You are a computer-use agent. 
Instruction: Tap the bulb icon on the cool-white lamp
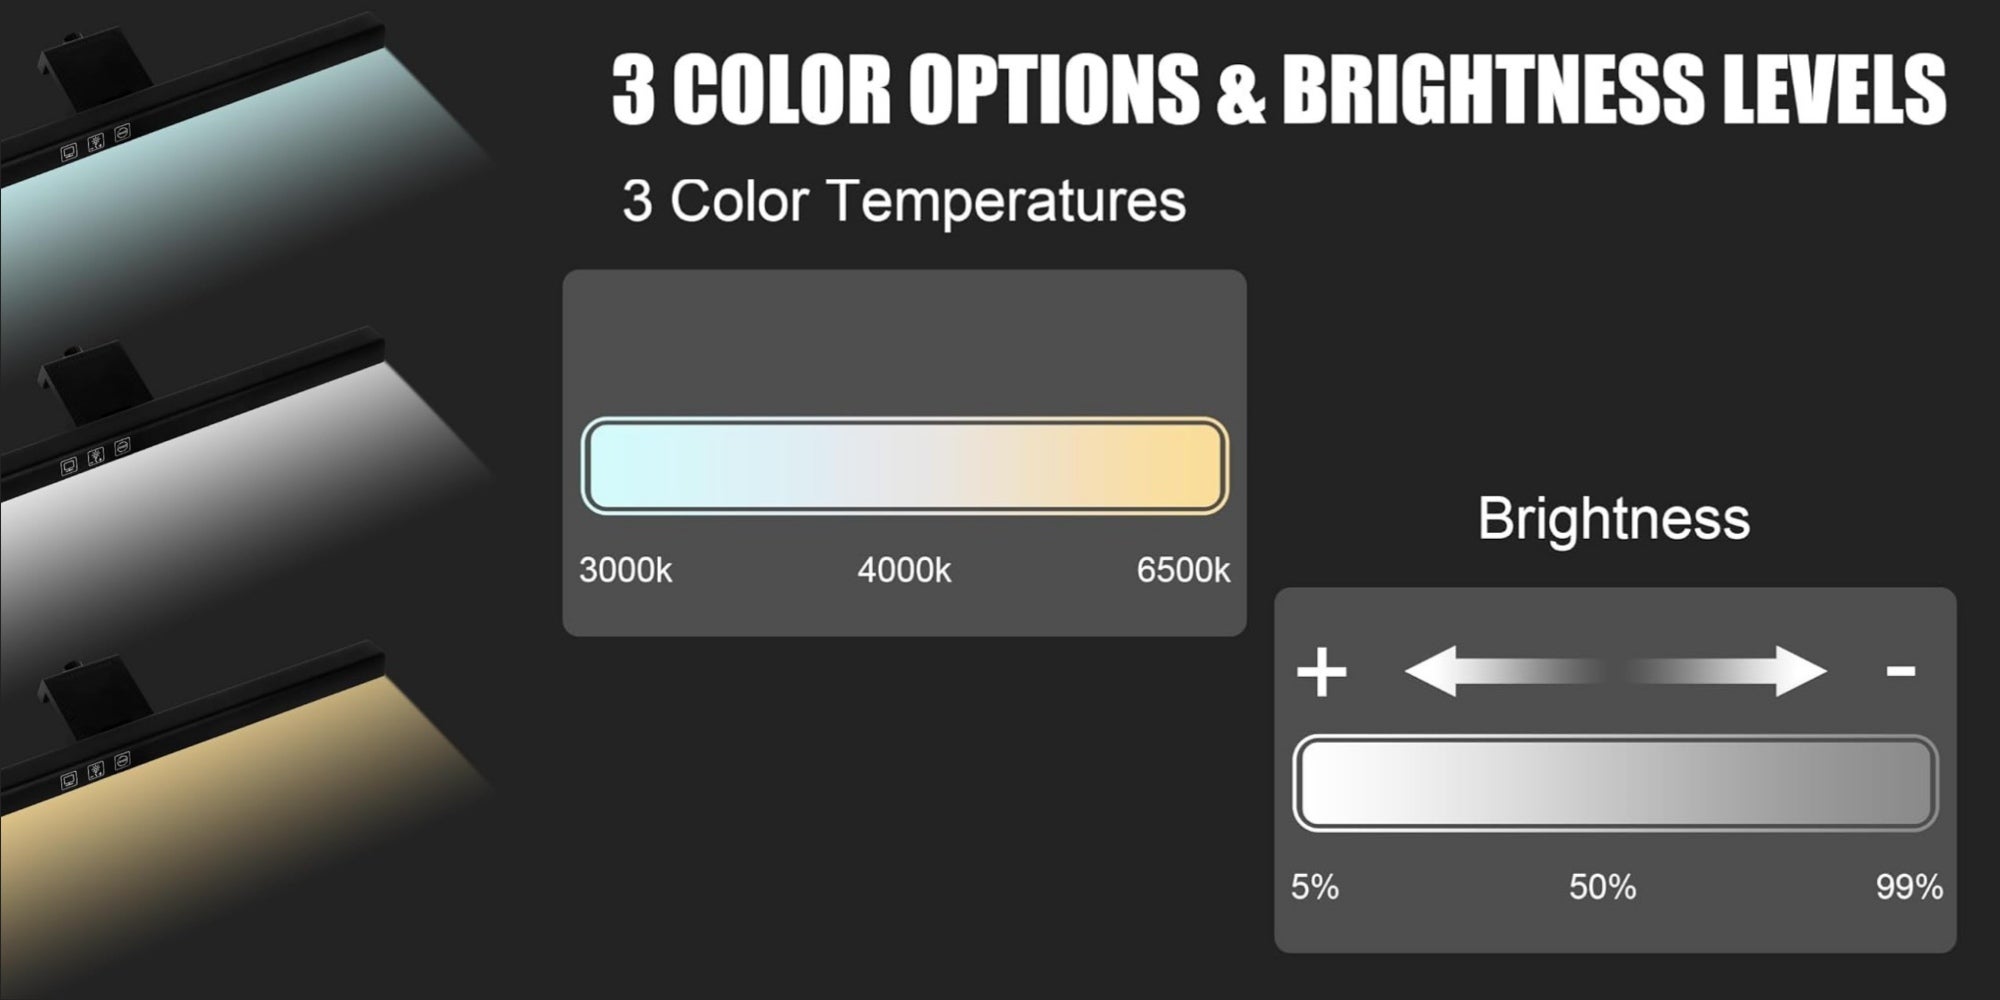[x=96, y=143]
